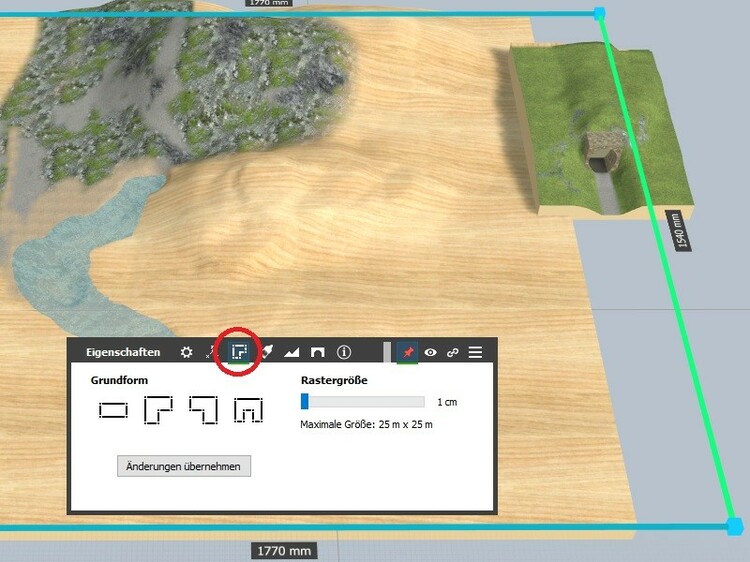The image size is (750, 562).
Task: Click the Grundform heading
Action: [119, 381]
